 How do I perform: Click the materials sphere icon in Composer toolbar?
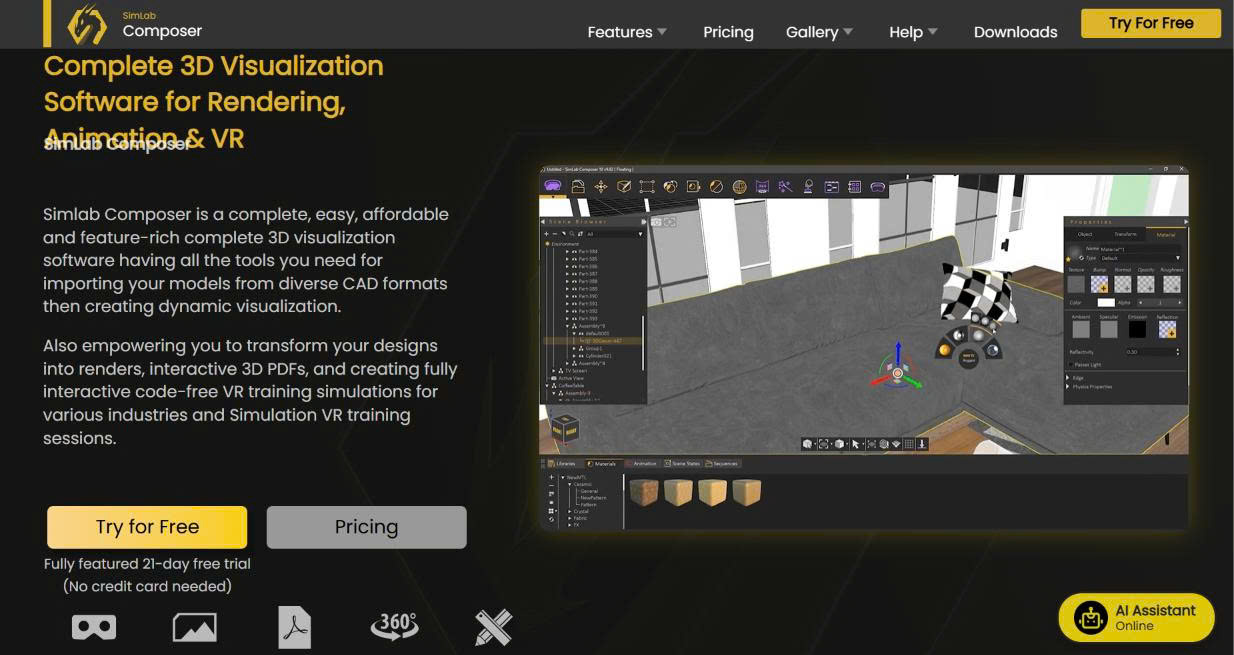pos(670,186)
